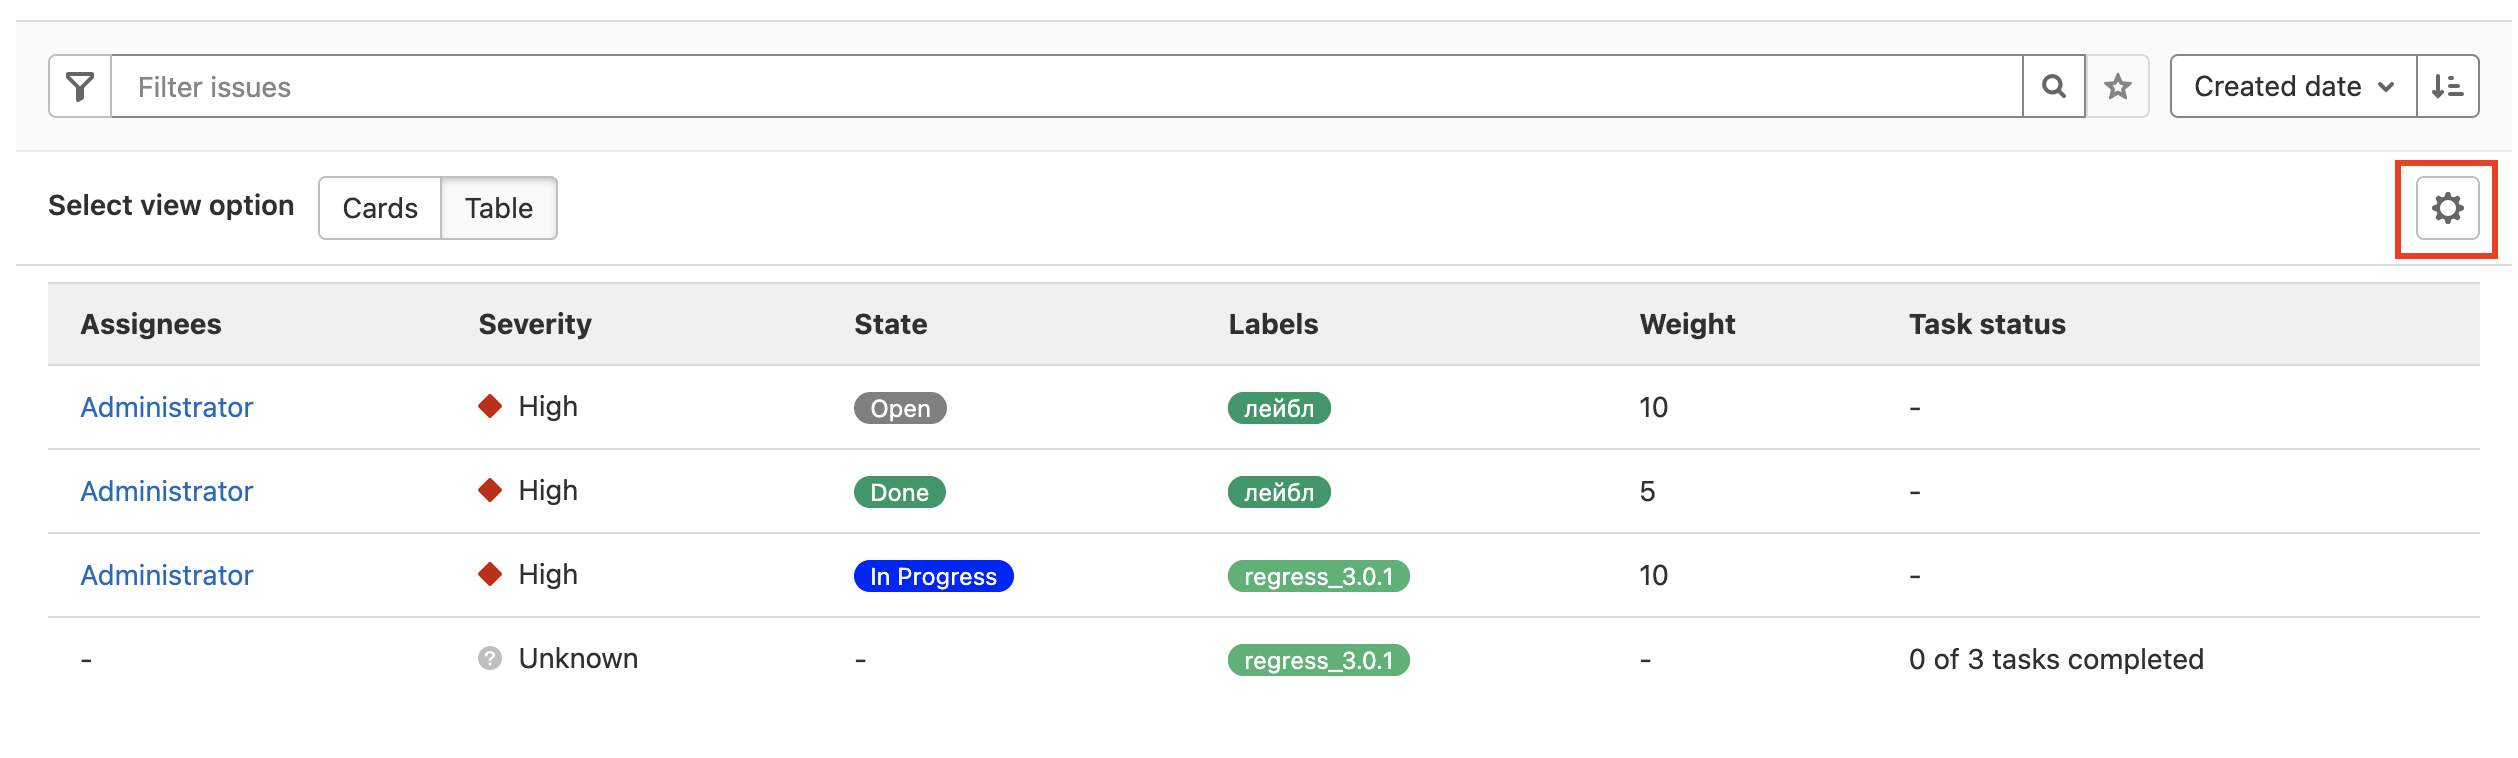
Task: Click the Task status column header
Action: click(x=1987, y=324)
